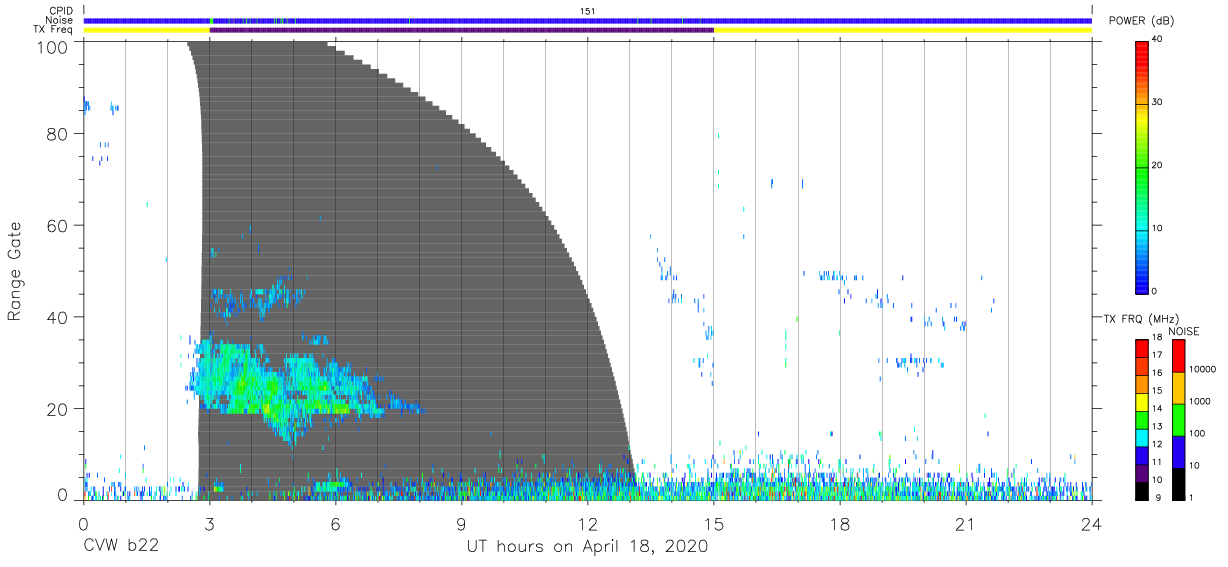1228x567 pixels.
Task: Click the 'UT hours on April 18, 2020' axis title
Action: point(587,547)
